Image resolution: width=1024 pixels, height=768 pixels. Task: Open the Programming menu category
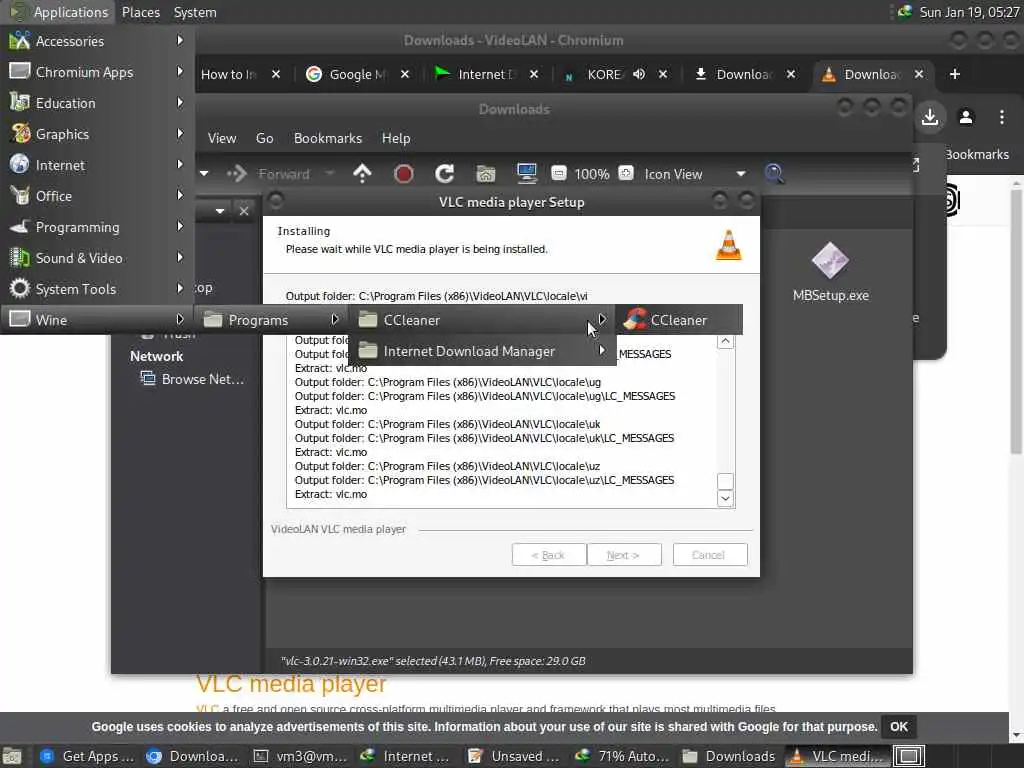tap(97, 227)
